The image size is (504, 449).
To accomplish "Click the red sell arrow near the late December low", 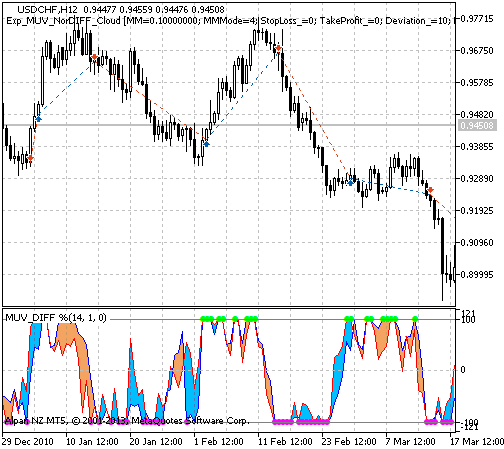I will (30, 158).
